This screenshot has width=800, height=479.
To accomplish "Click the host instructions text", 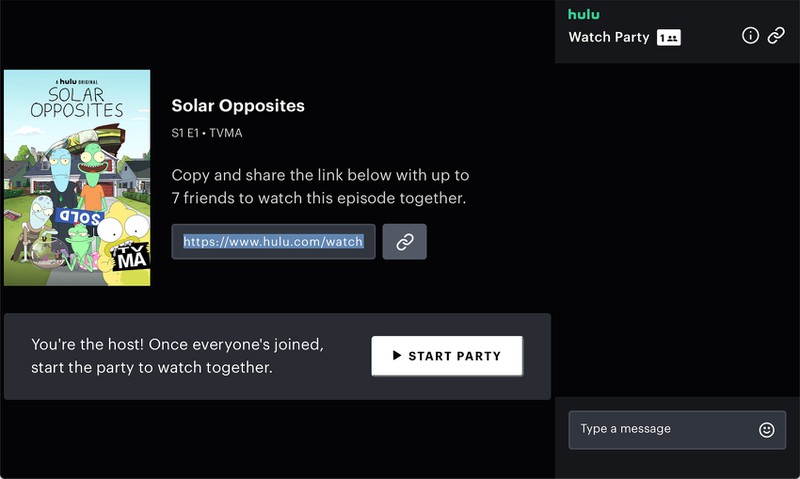I will (x=177, y=356).
